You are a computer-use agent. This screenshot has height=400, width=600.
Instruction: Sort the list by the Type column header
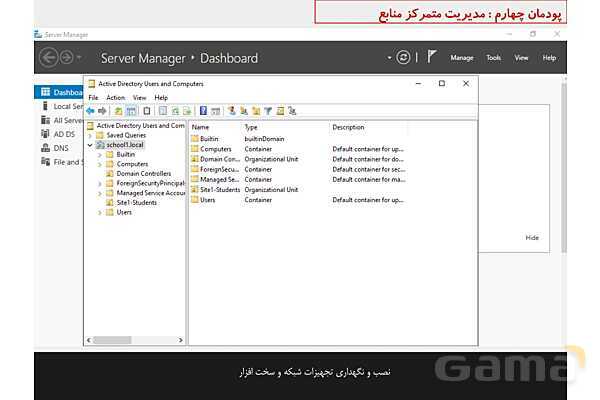tap(285, 127)
